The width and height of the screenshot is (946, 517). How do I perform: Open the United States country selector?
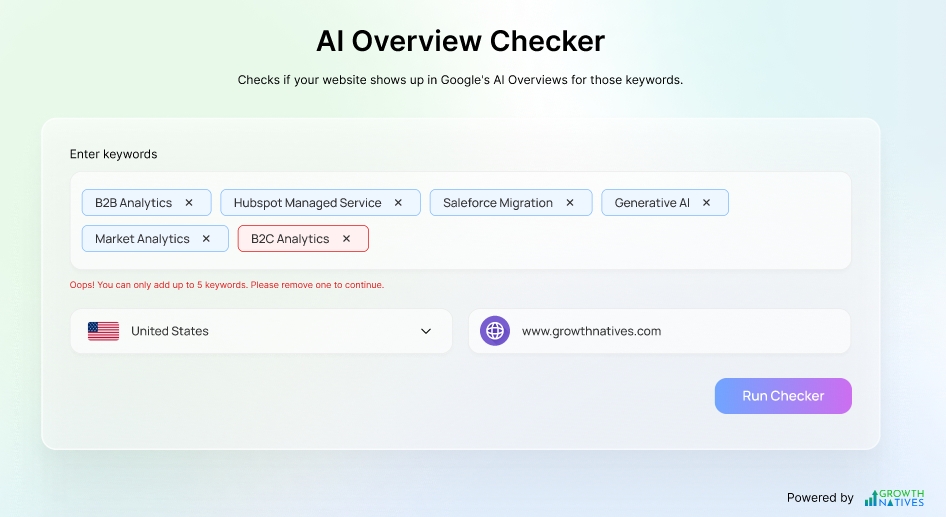261,331
